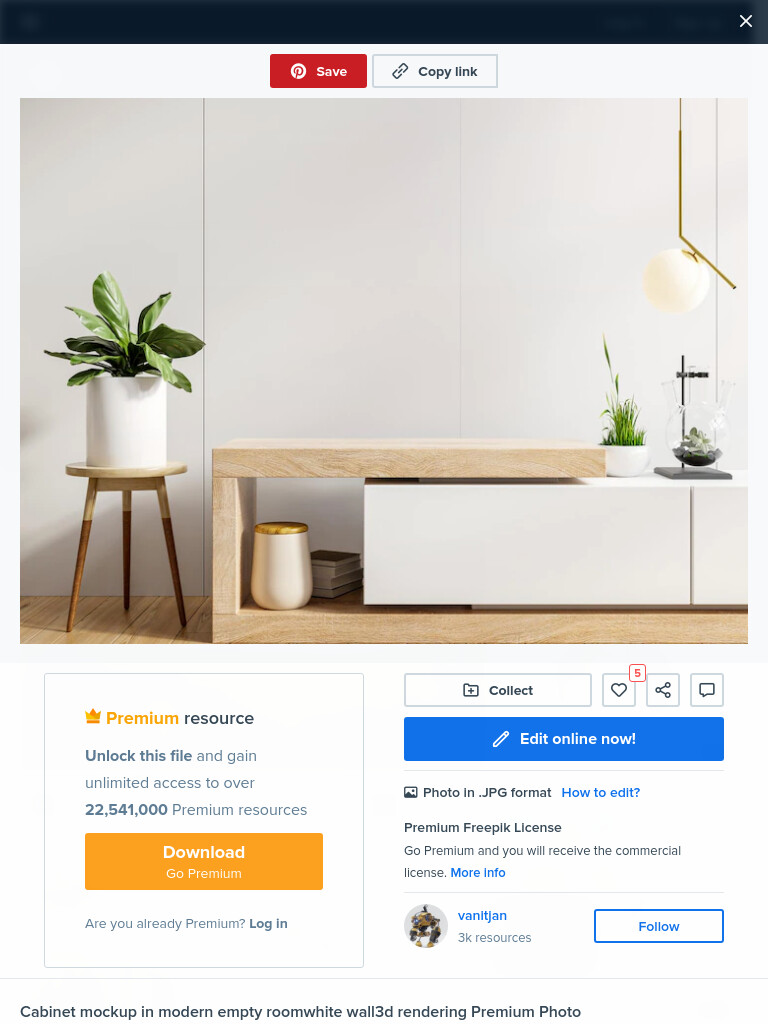Image resolution: width=768 pixels, height=1024 pixels.
Task: Click vanitjan's avatar picture
Action: coord(426,926)
